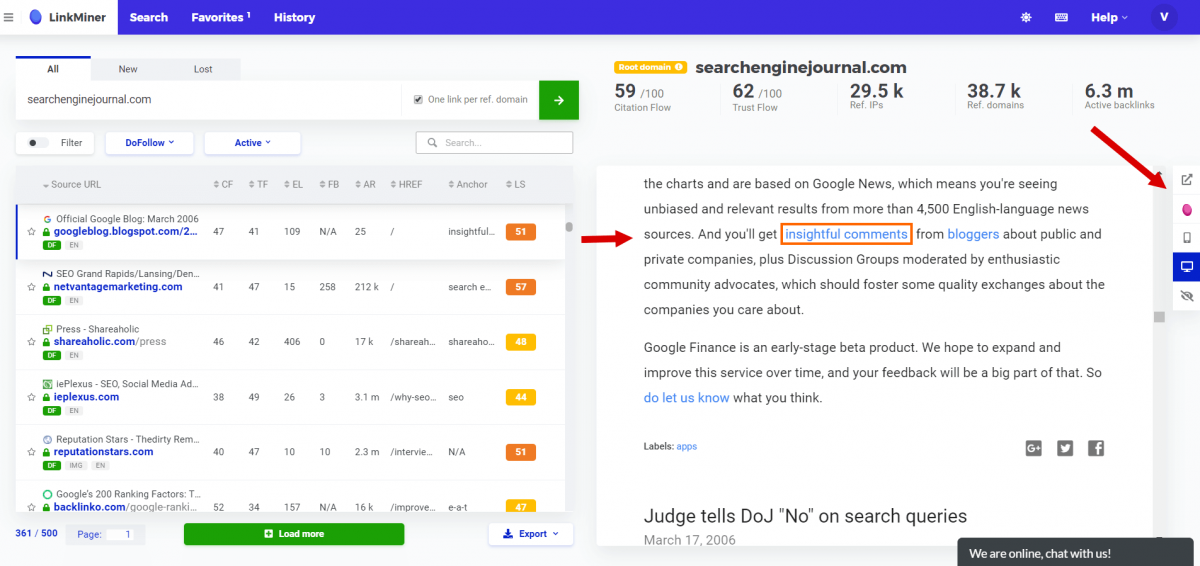Open preview in new tab icon
The height and width of the screenshot is (566, 1200).
tap(1186, 180)
